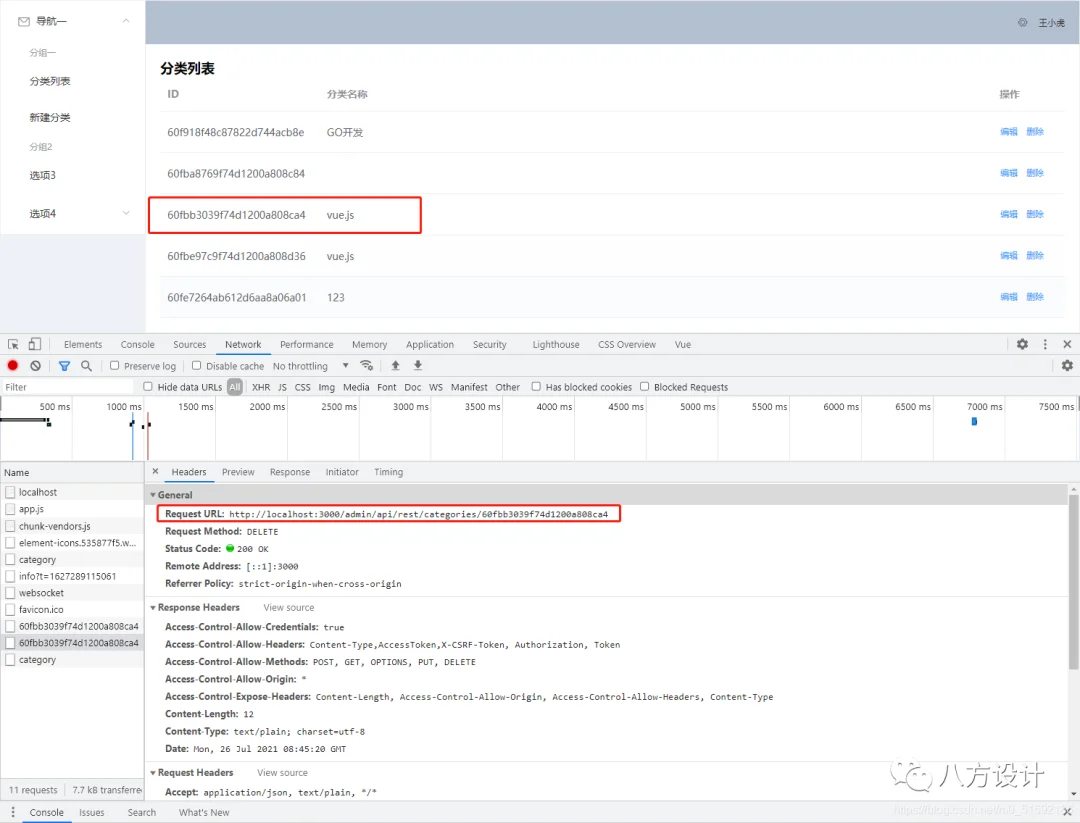Image resolution: width=1080 pixels, height=823 pixels.
Task: Open the Vue devtools tab
Action: [x=683, y=344]
